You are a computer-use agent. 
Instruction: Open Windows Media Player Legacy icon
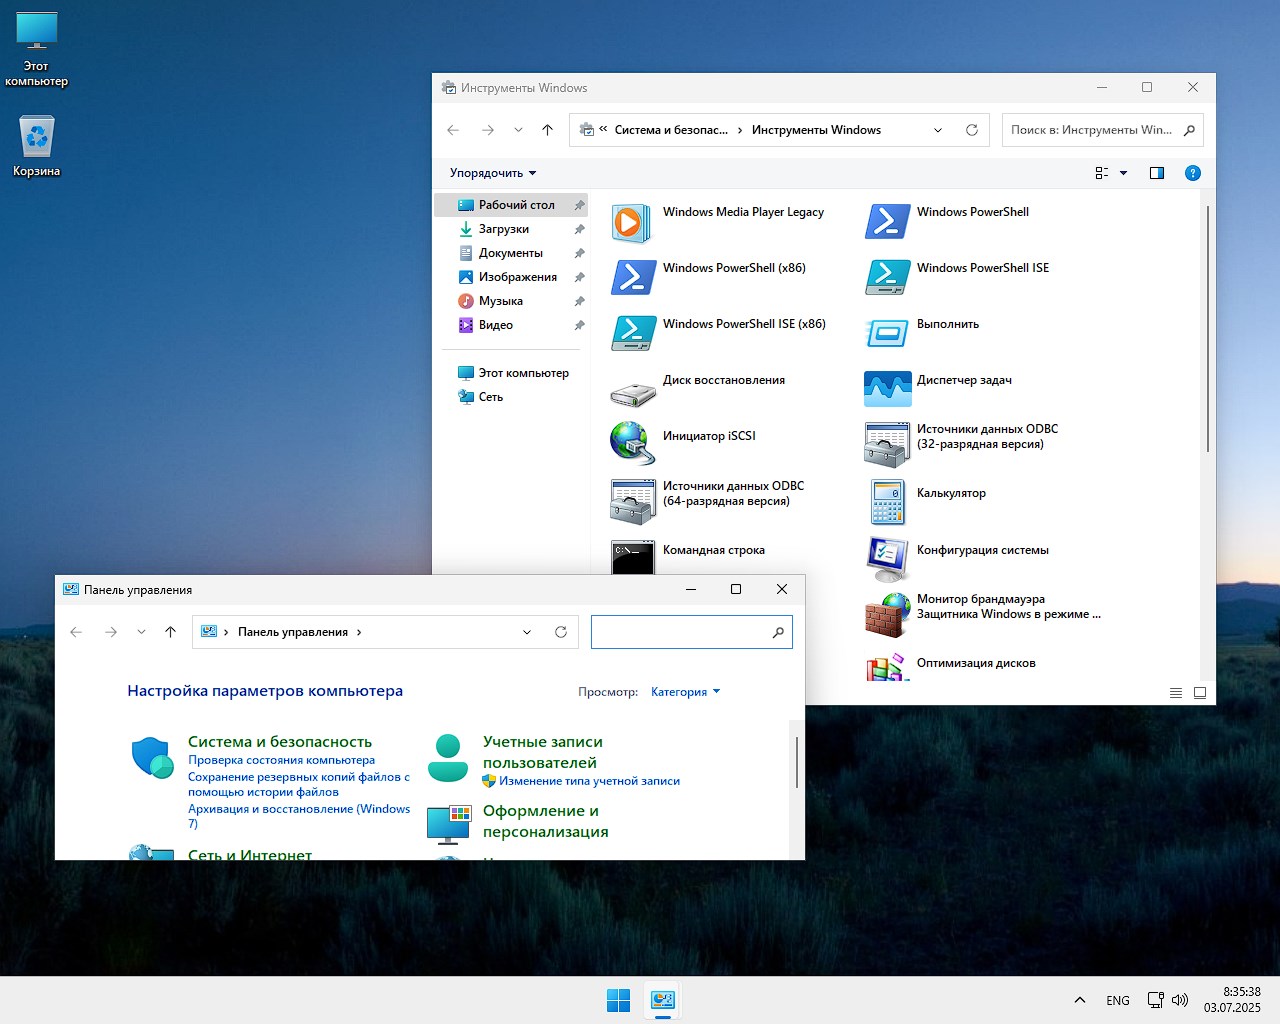coord(631,222)
